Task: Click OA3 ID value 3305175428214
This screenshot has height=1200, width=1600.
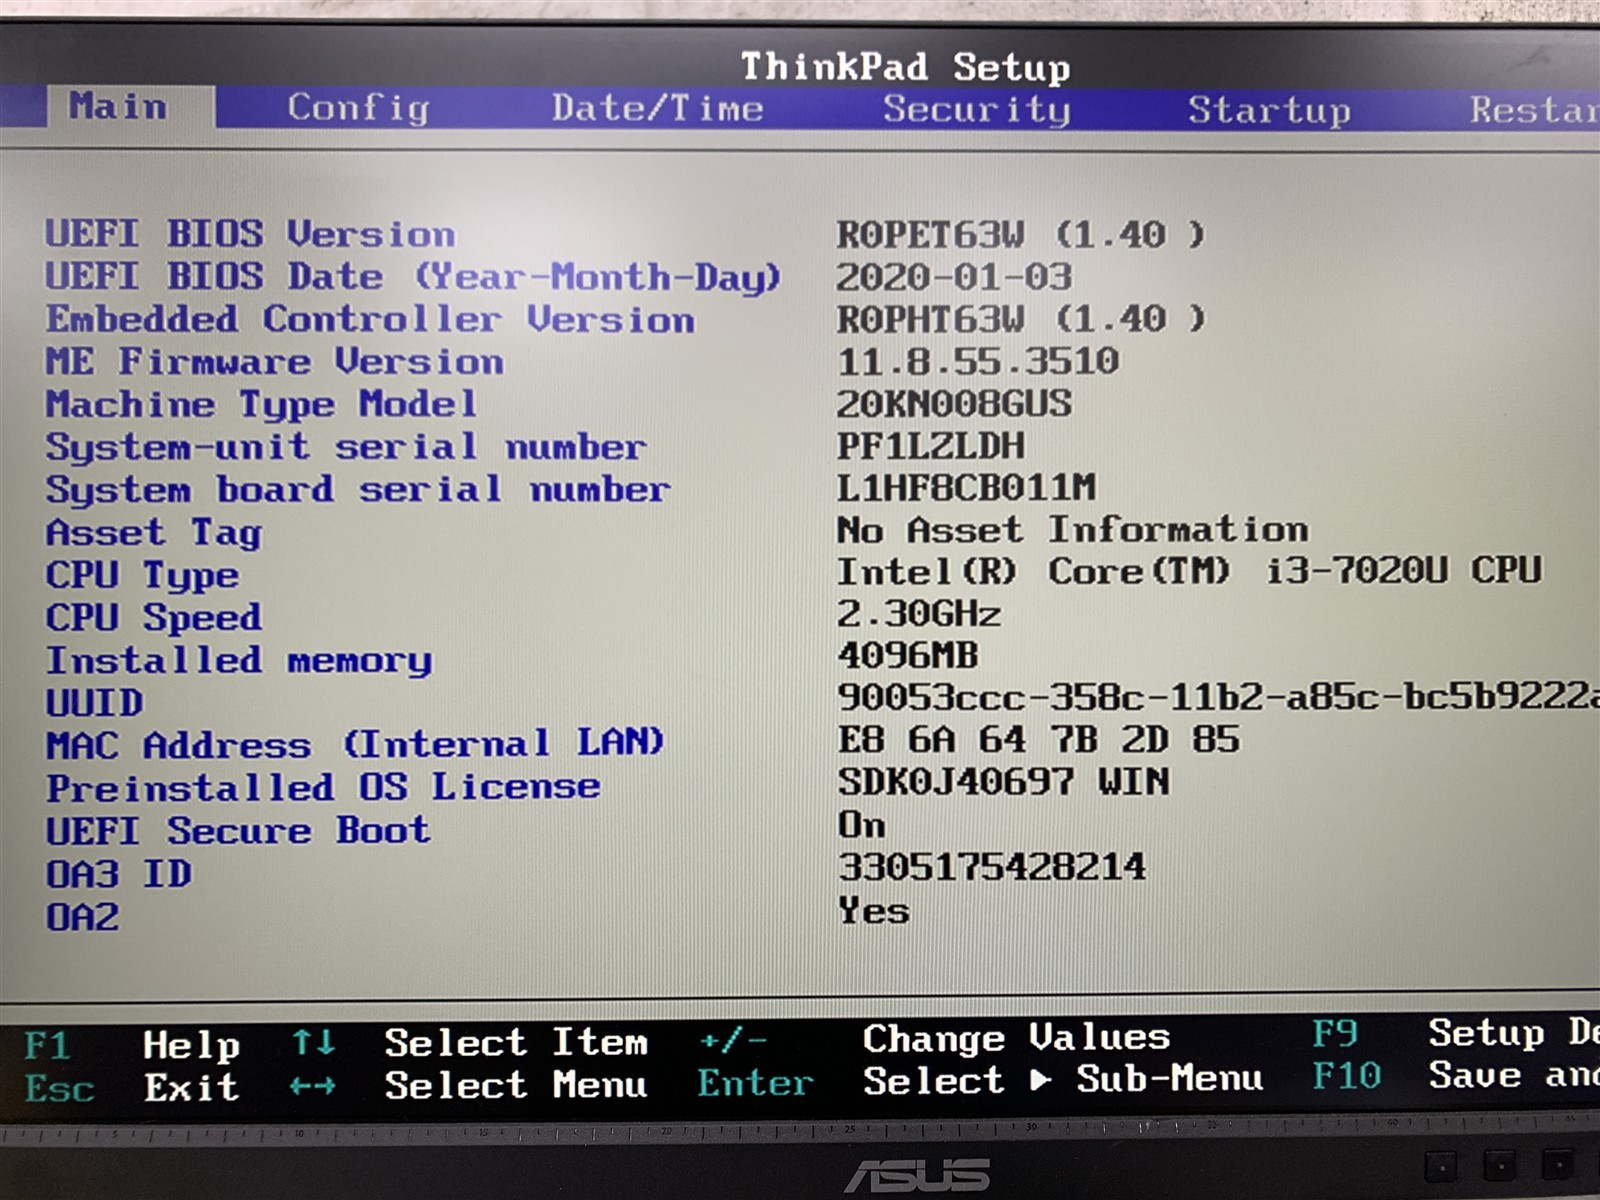Action: [x=991, y=867]
